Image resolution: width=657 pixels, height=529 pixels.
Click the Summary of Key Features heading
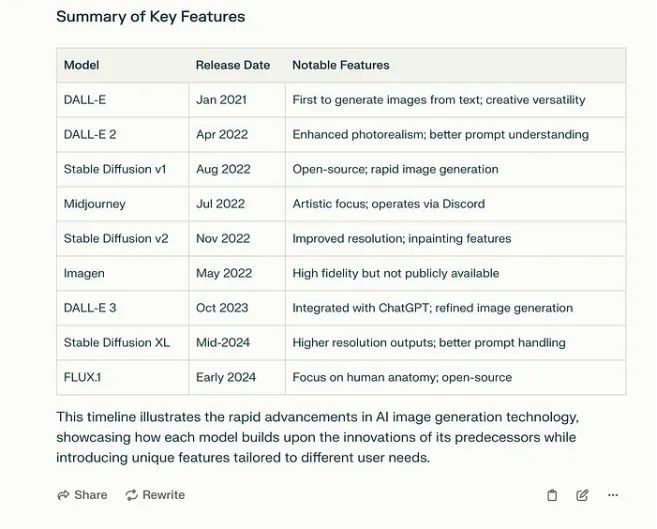tap(150, 17)
